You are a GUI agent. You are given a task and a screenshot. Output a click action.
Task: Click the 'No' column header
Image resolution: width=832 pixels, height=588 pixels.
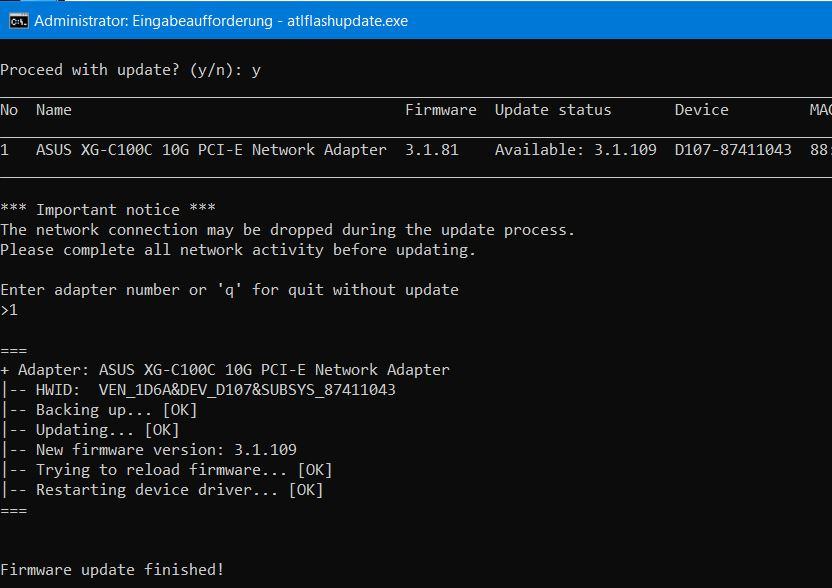point(9,110)
